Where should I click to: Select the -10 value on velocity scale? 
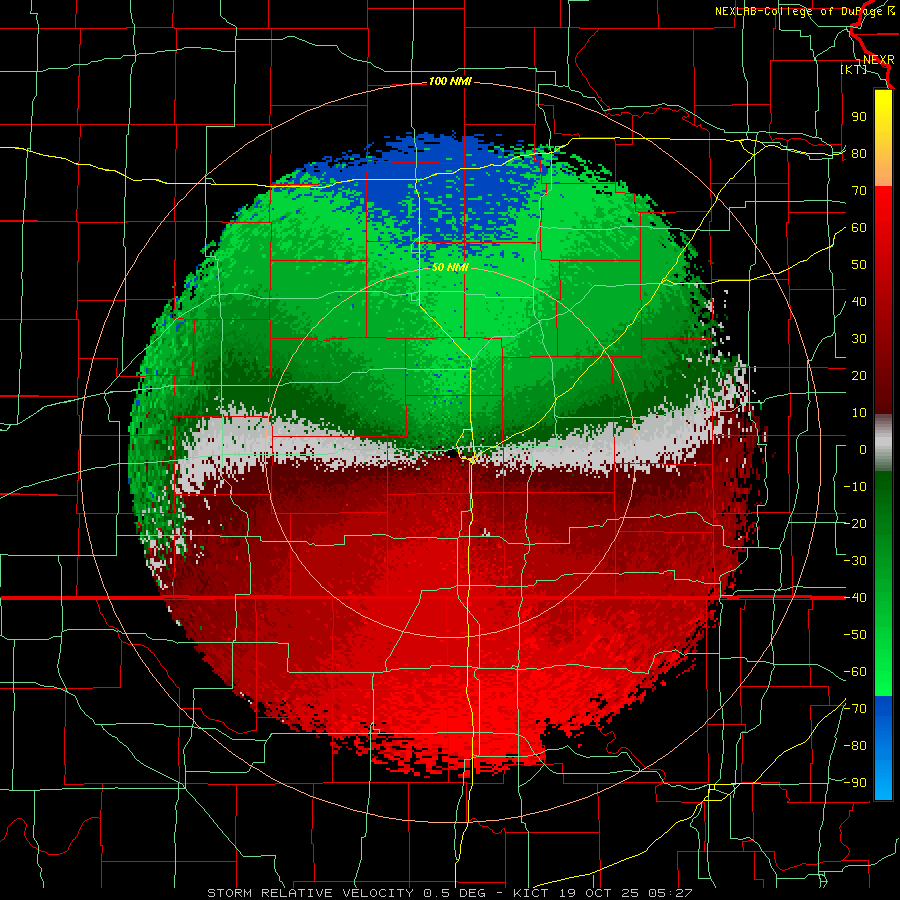[855, 487]
